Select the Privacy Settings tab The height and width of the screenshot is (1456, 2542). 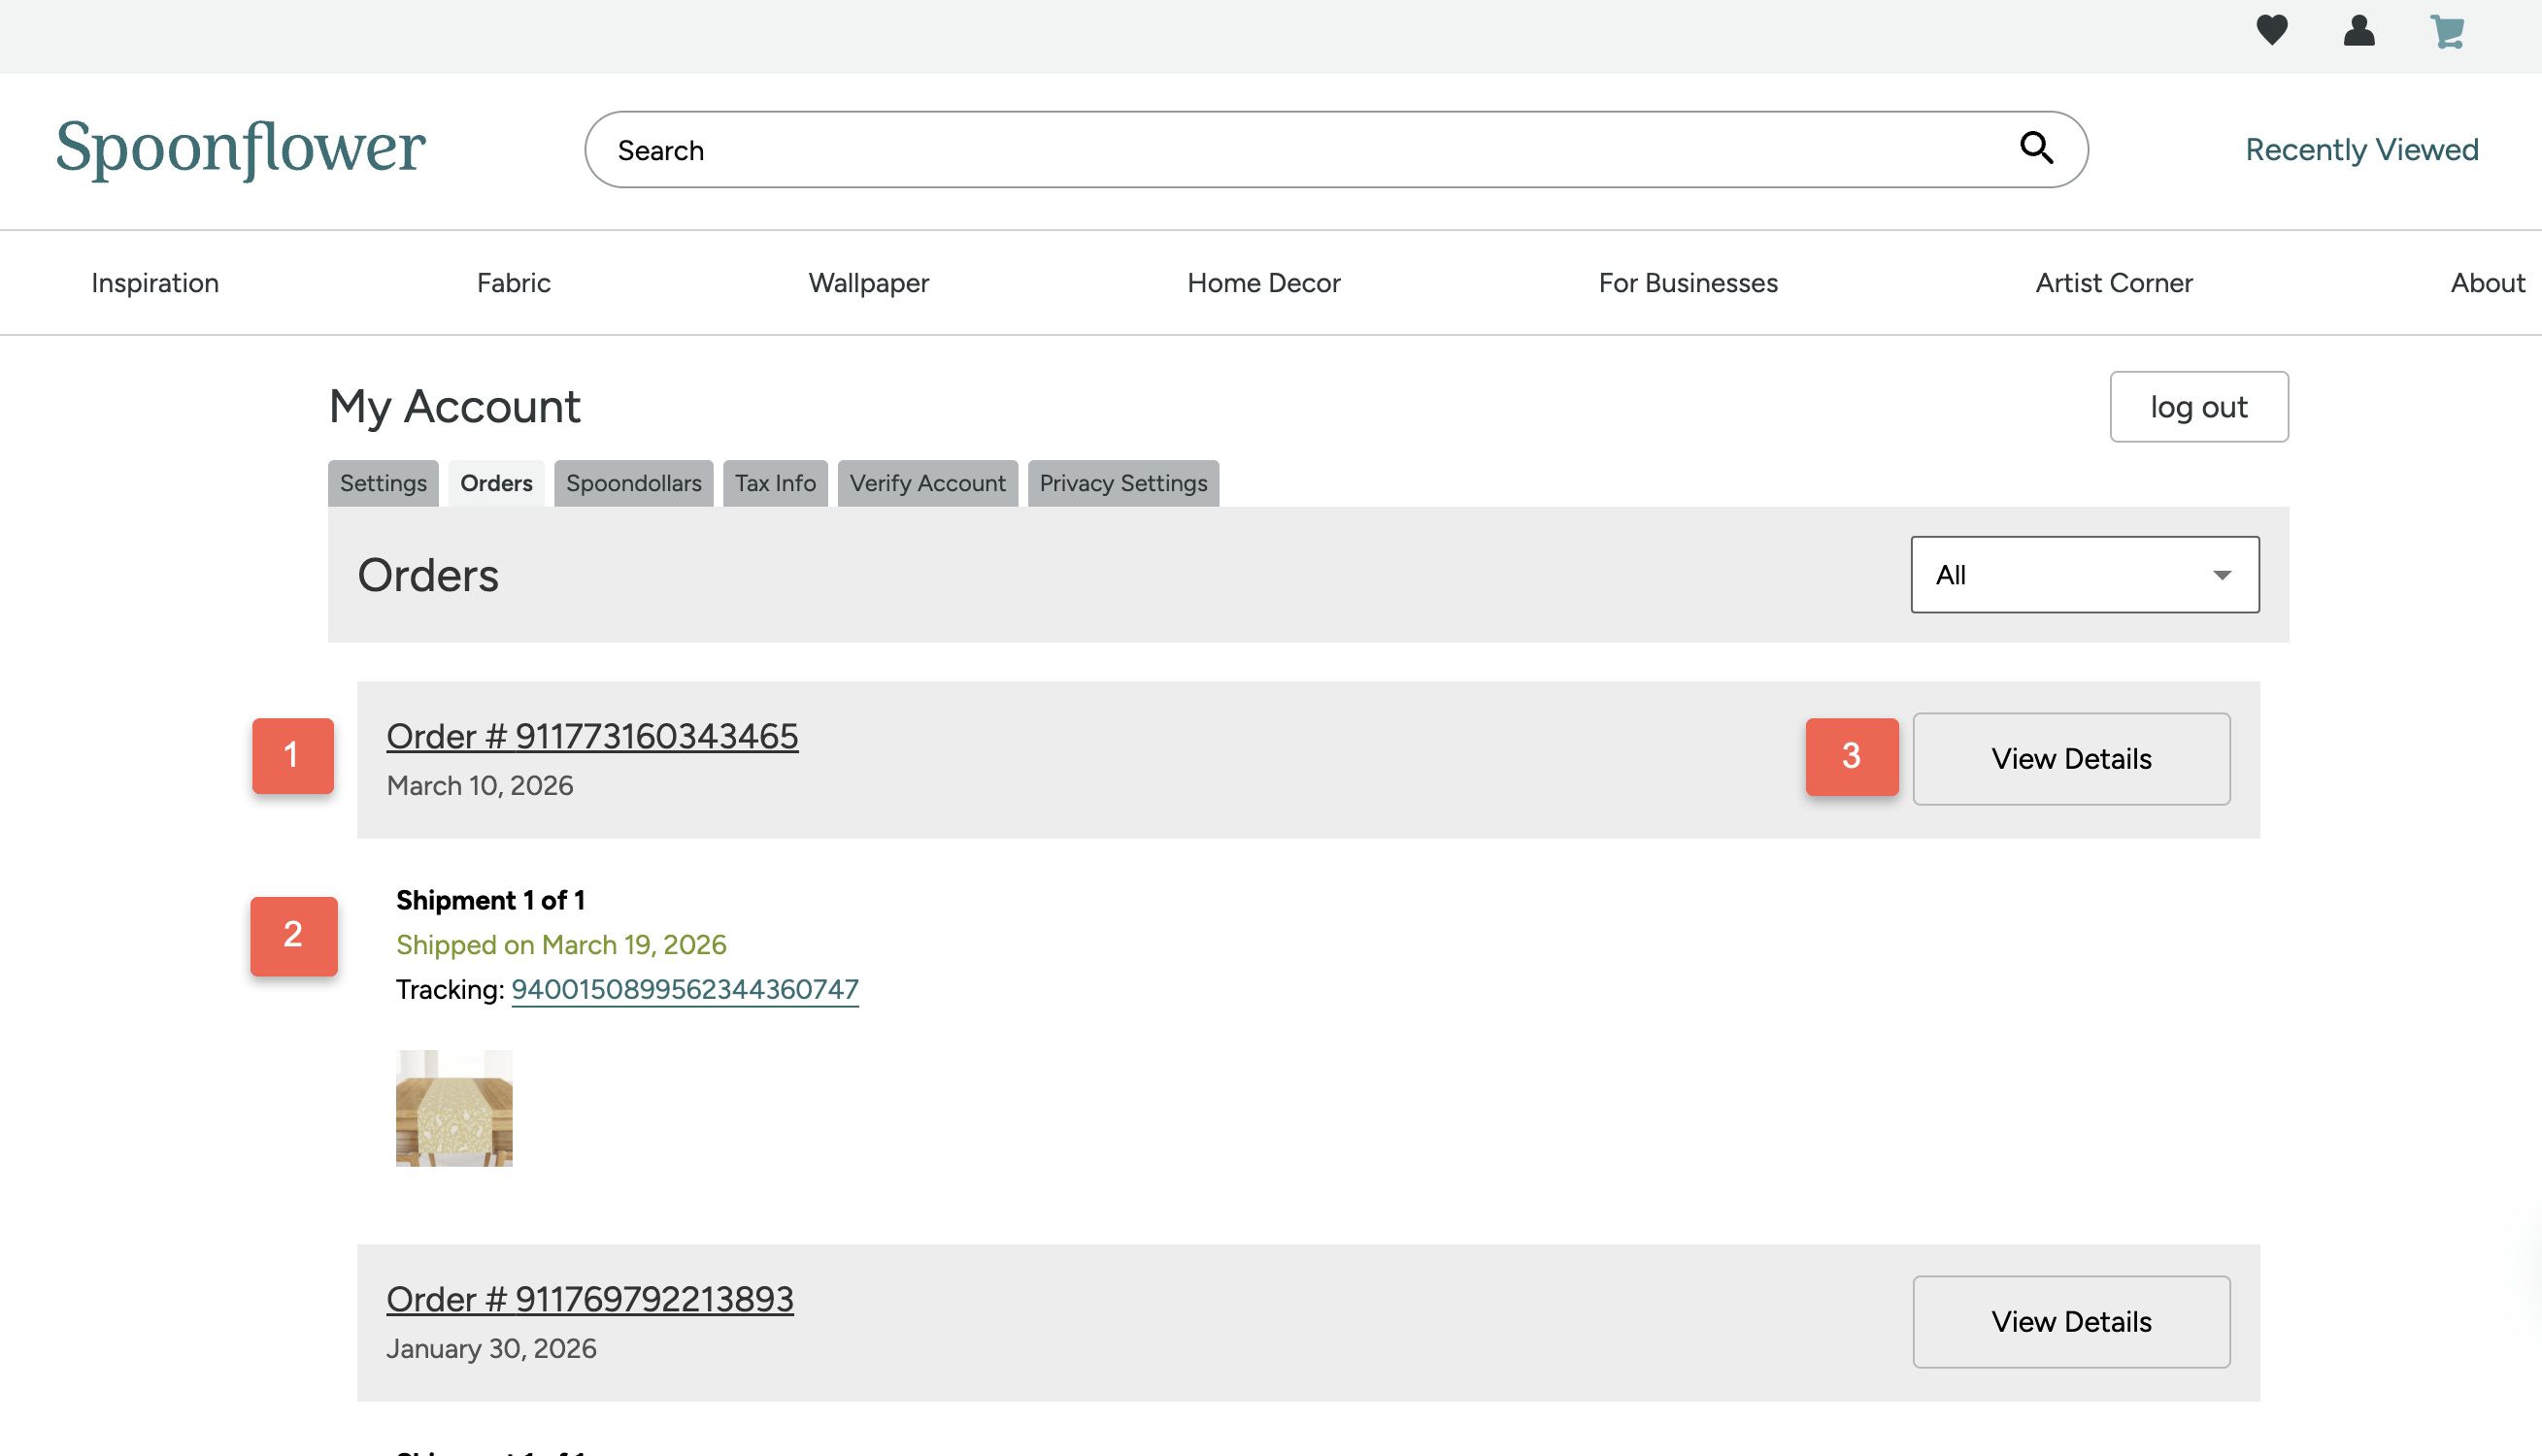coord(1123,483)
